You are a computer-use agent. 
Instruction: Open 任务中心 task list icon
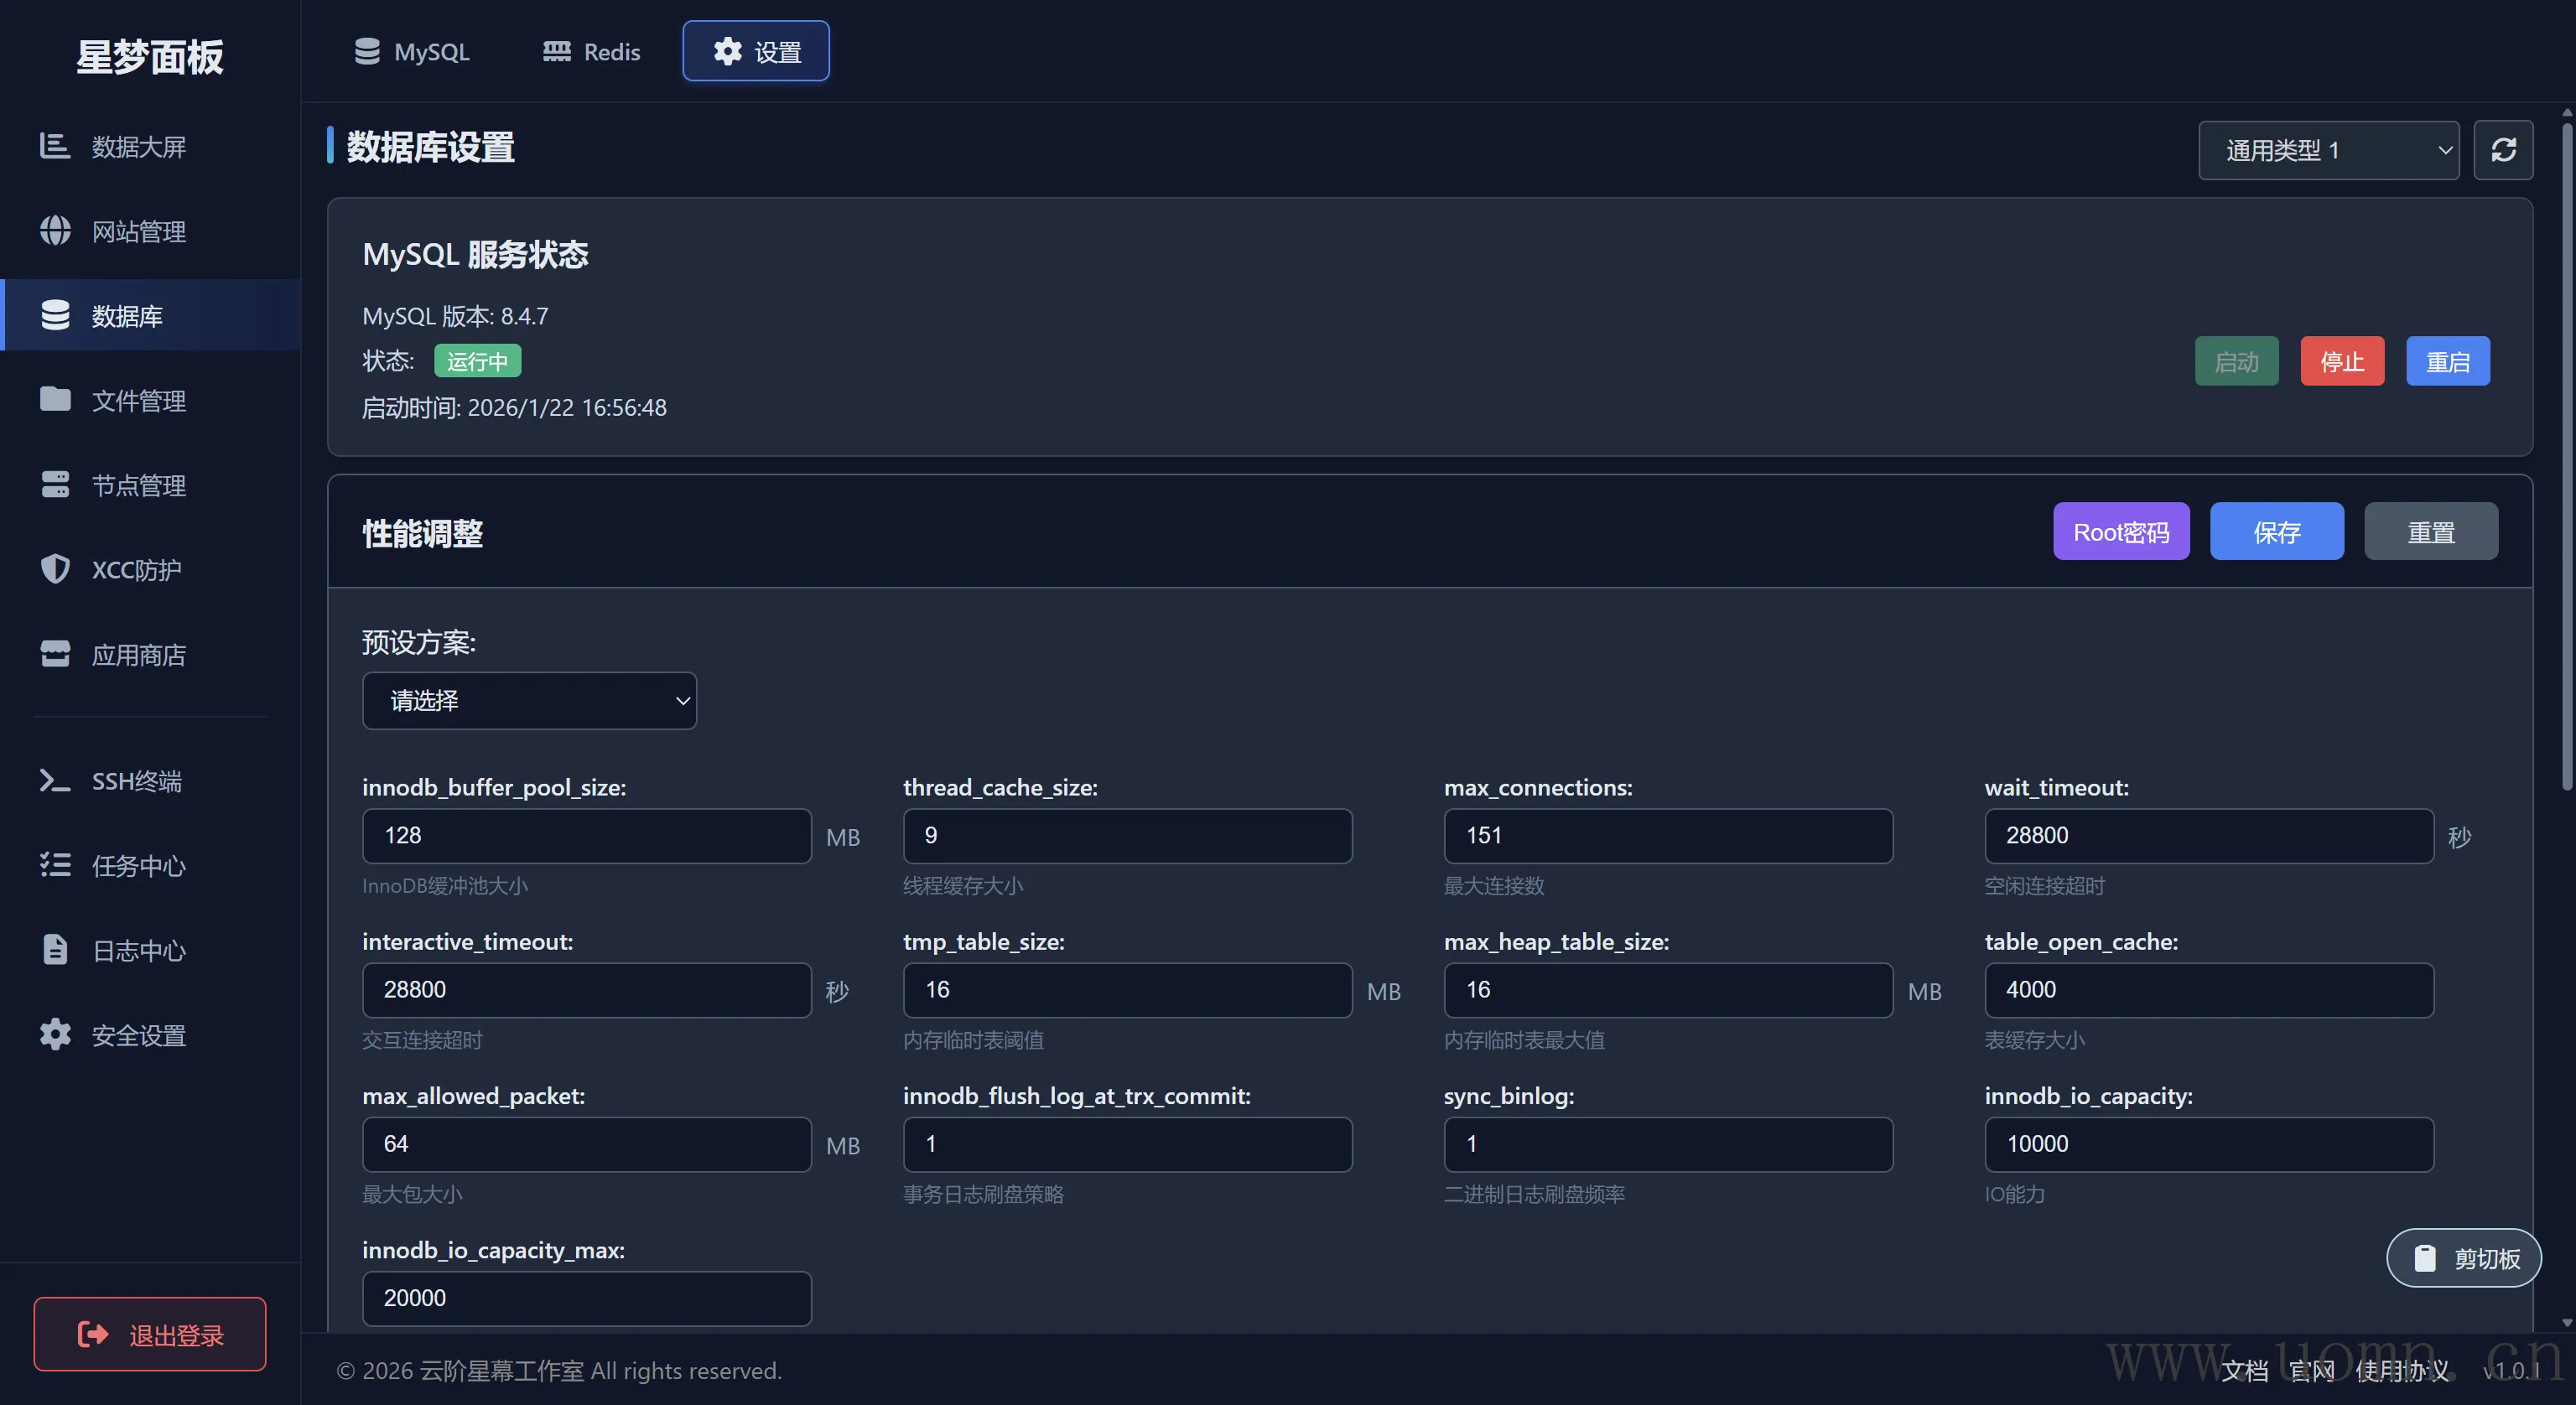pyautogui.click(x=55, y=865)
